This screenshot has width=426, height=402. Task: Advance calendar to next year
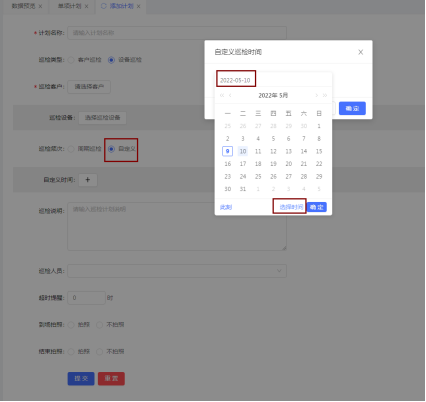click(325, 95)
